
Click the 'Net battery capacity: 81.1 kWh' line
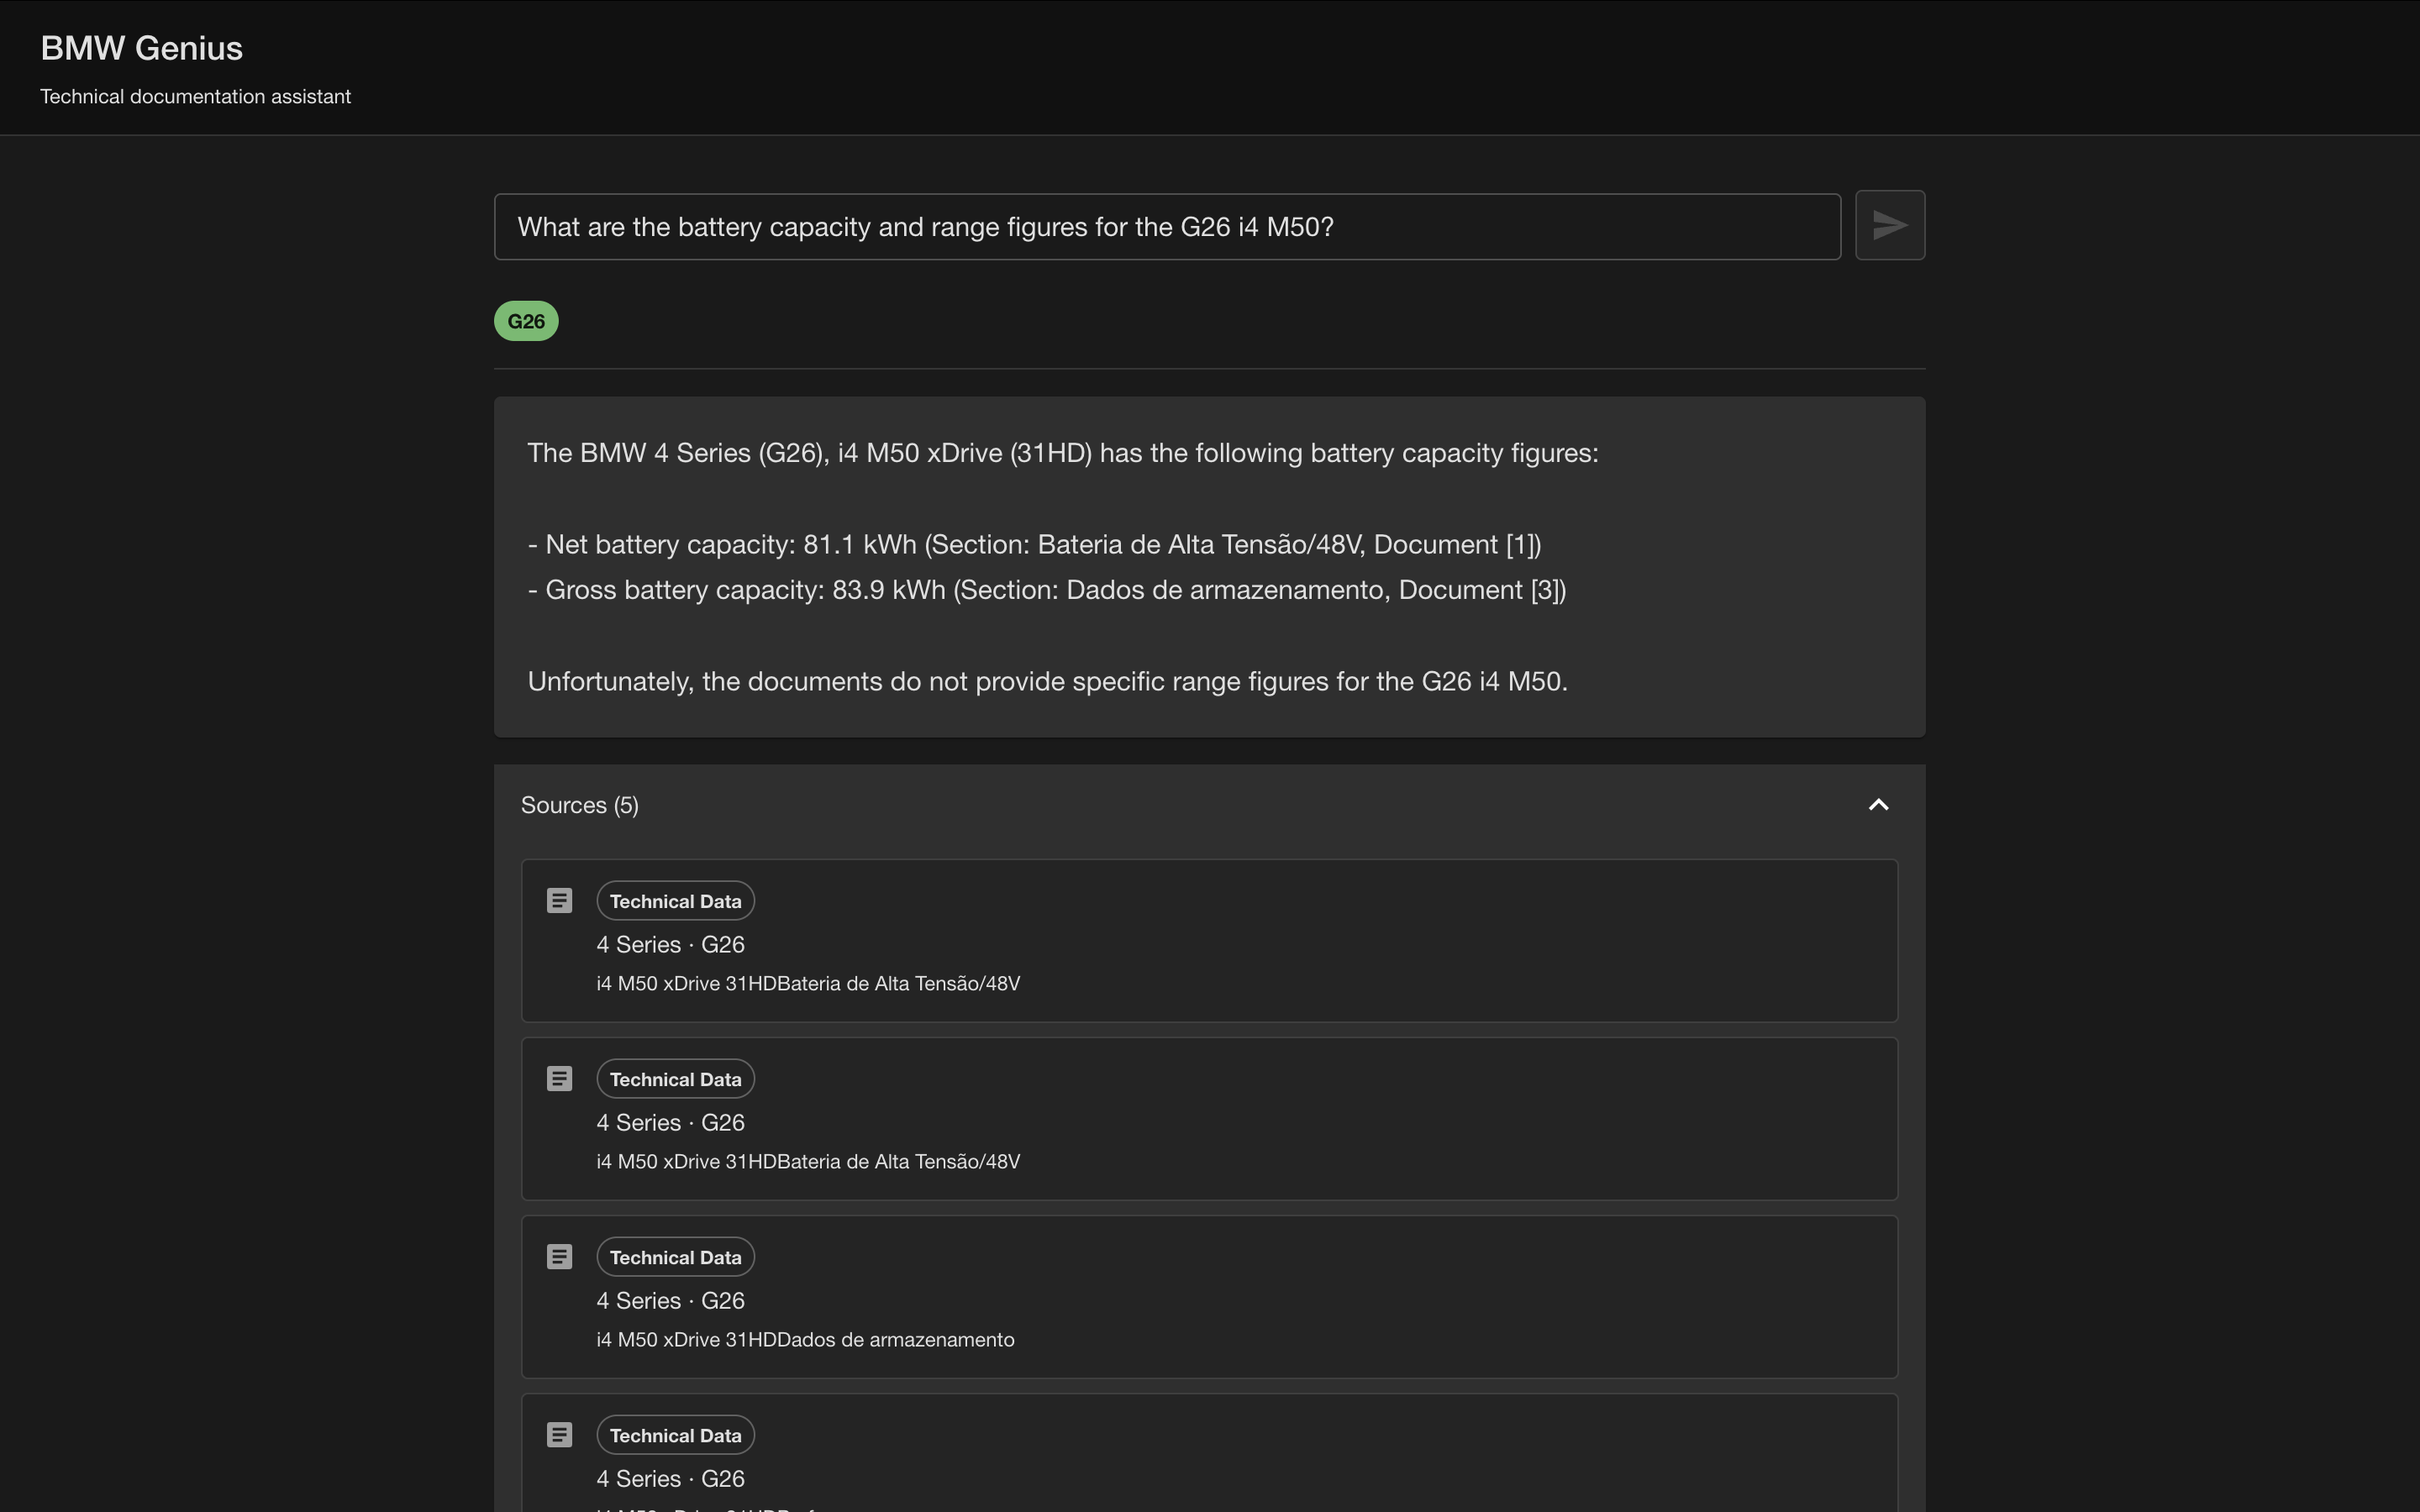[1035, 545]
